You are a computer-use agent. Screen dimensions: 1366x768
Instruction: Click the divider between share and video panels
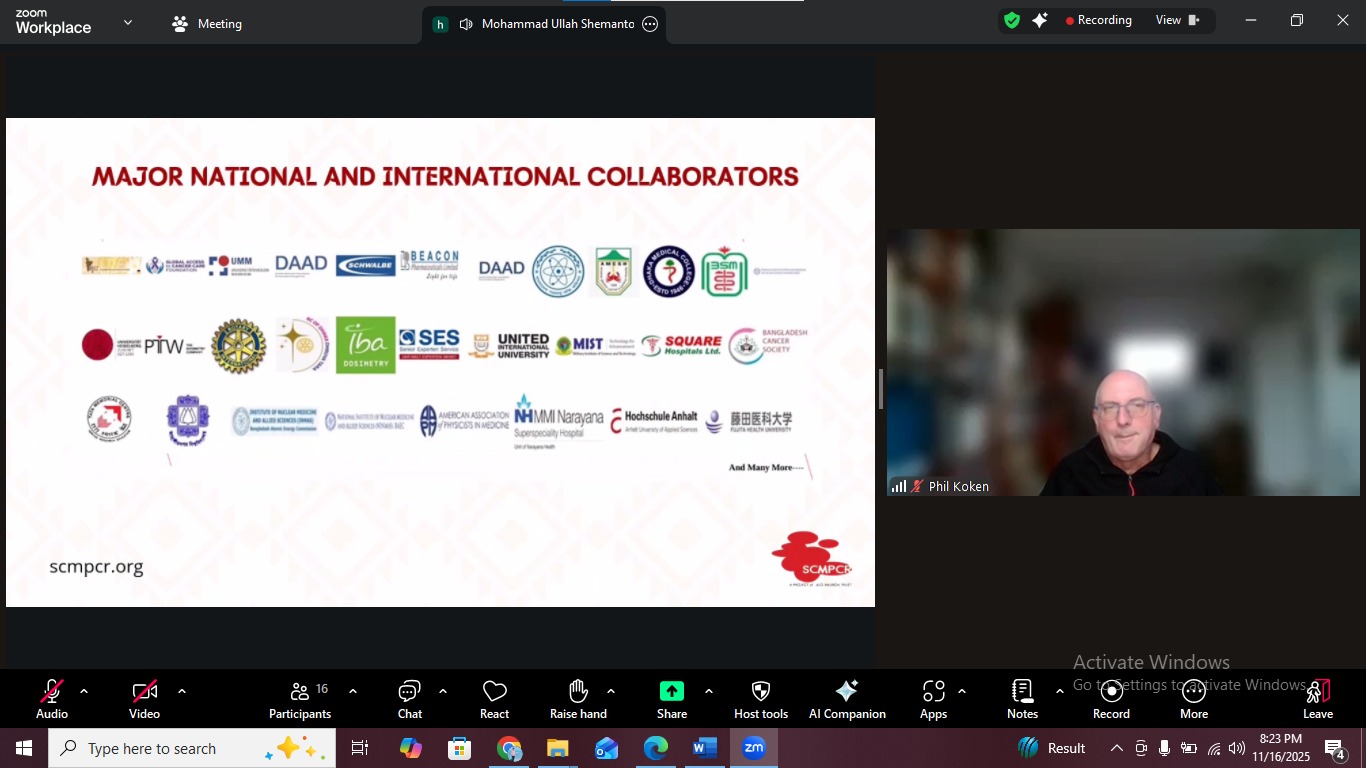click(x=880, y=389)
